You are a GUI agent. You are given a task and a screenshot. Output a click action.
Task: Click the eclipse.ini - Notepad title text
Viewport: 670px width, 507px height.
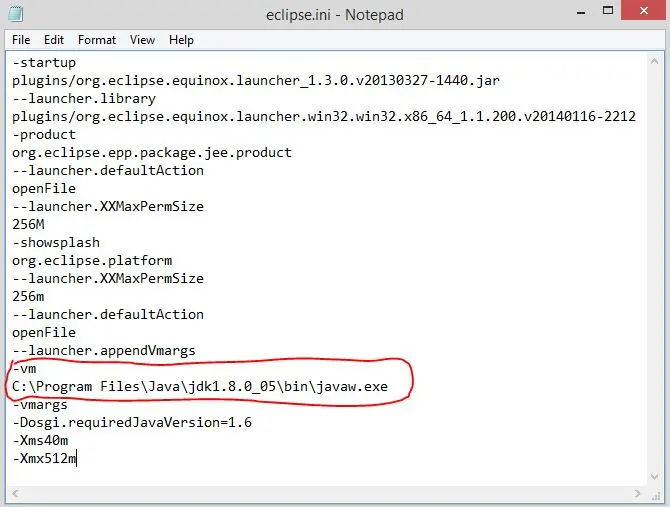(335, 15)
